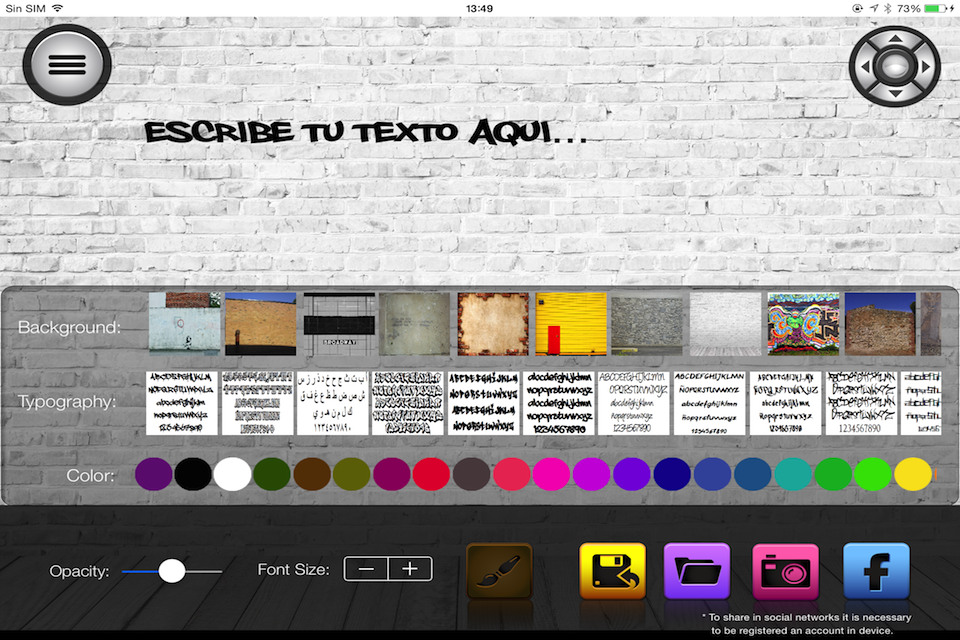960x640 pixels.
Task: Increase font size with plus button
Action: [410, 569]
